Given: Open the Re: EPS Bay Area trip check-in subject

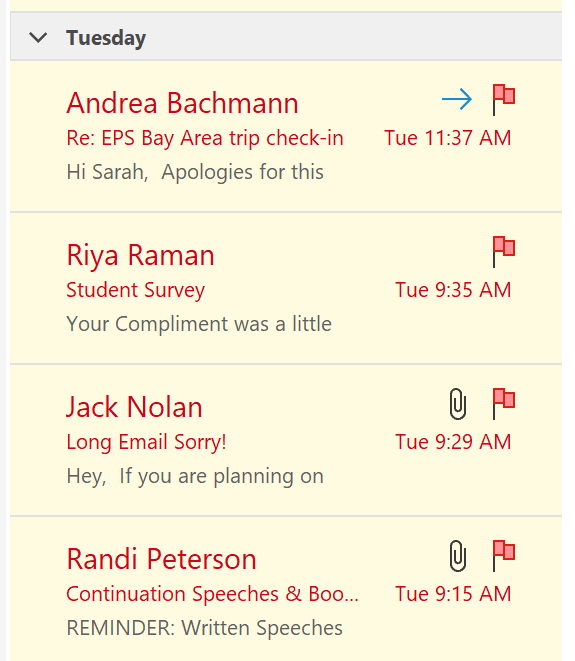Looking at the screenshot, I should click(x=205, y=138).
